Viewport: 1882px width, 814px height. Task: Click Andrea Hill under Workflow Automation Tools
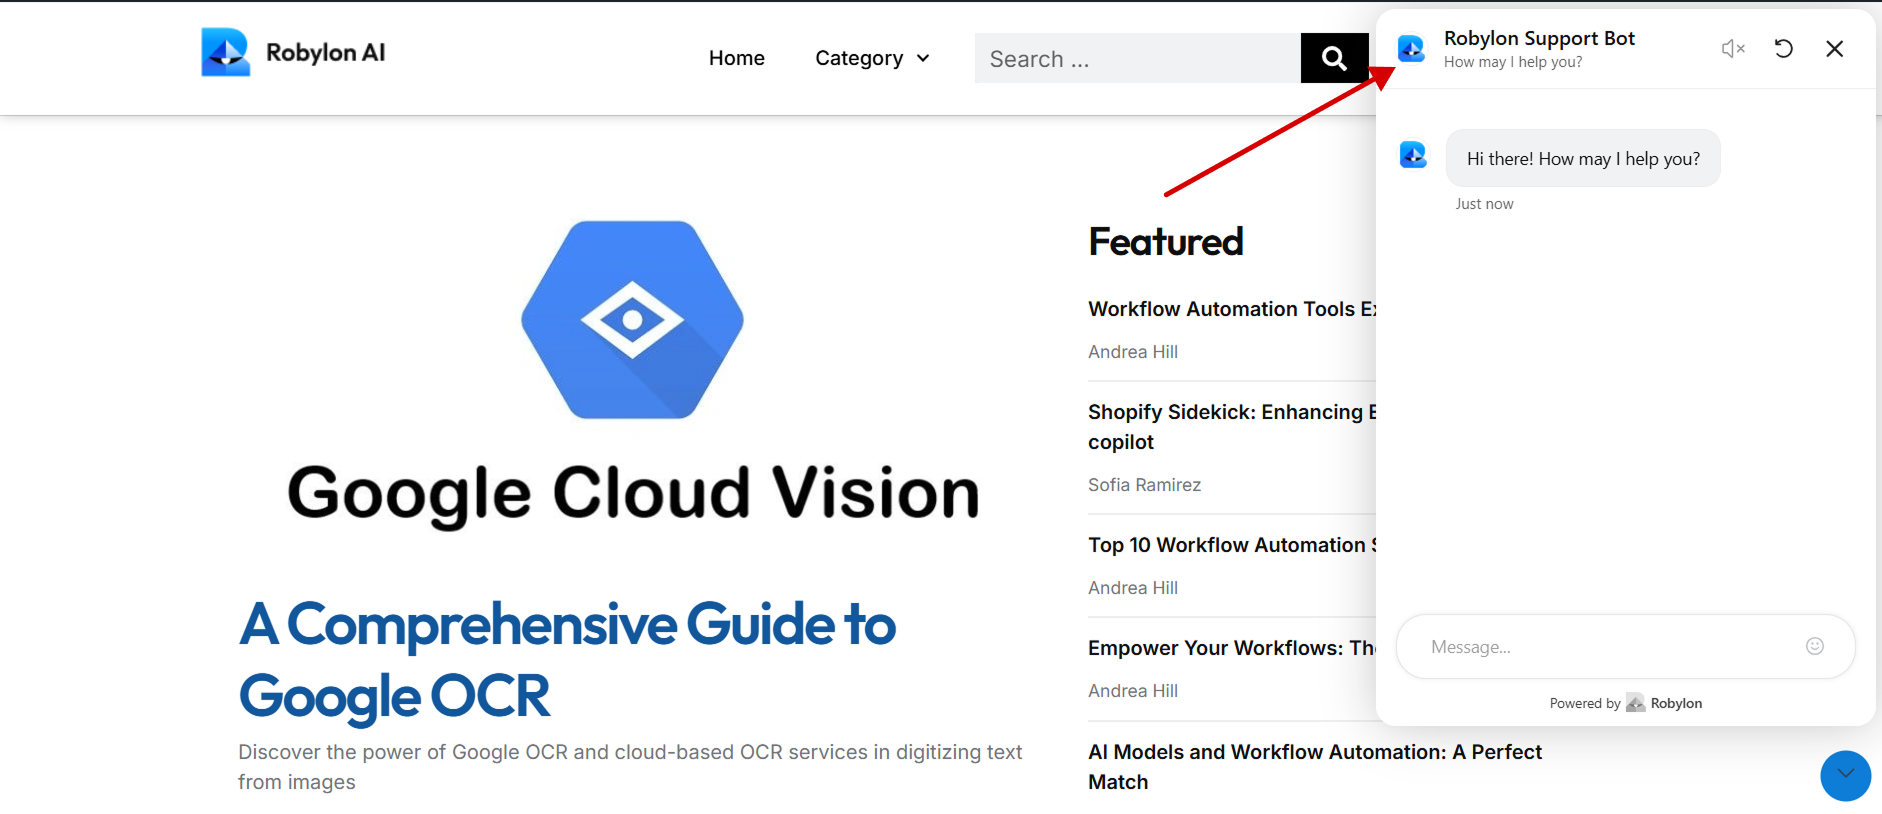pos(1133,352)
